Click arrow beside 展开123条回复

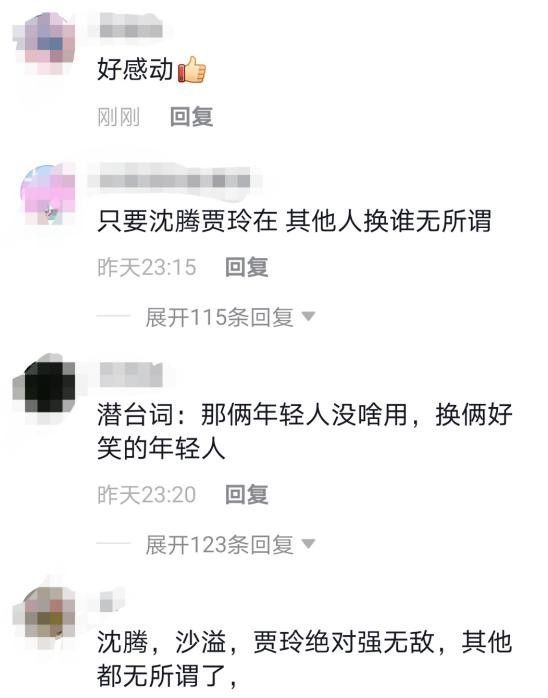[x=308, y=544]
